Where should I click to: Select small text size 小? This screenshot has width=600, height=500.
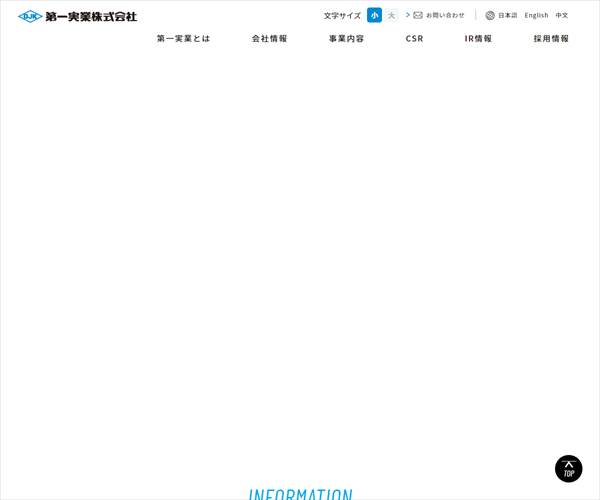pyautogui.click(x=374, y=15)
